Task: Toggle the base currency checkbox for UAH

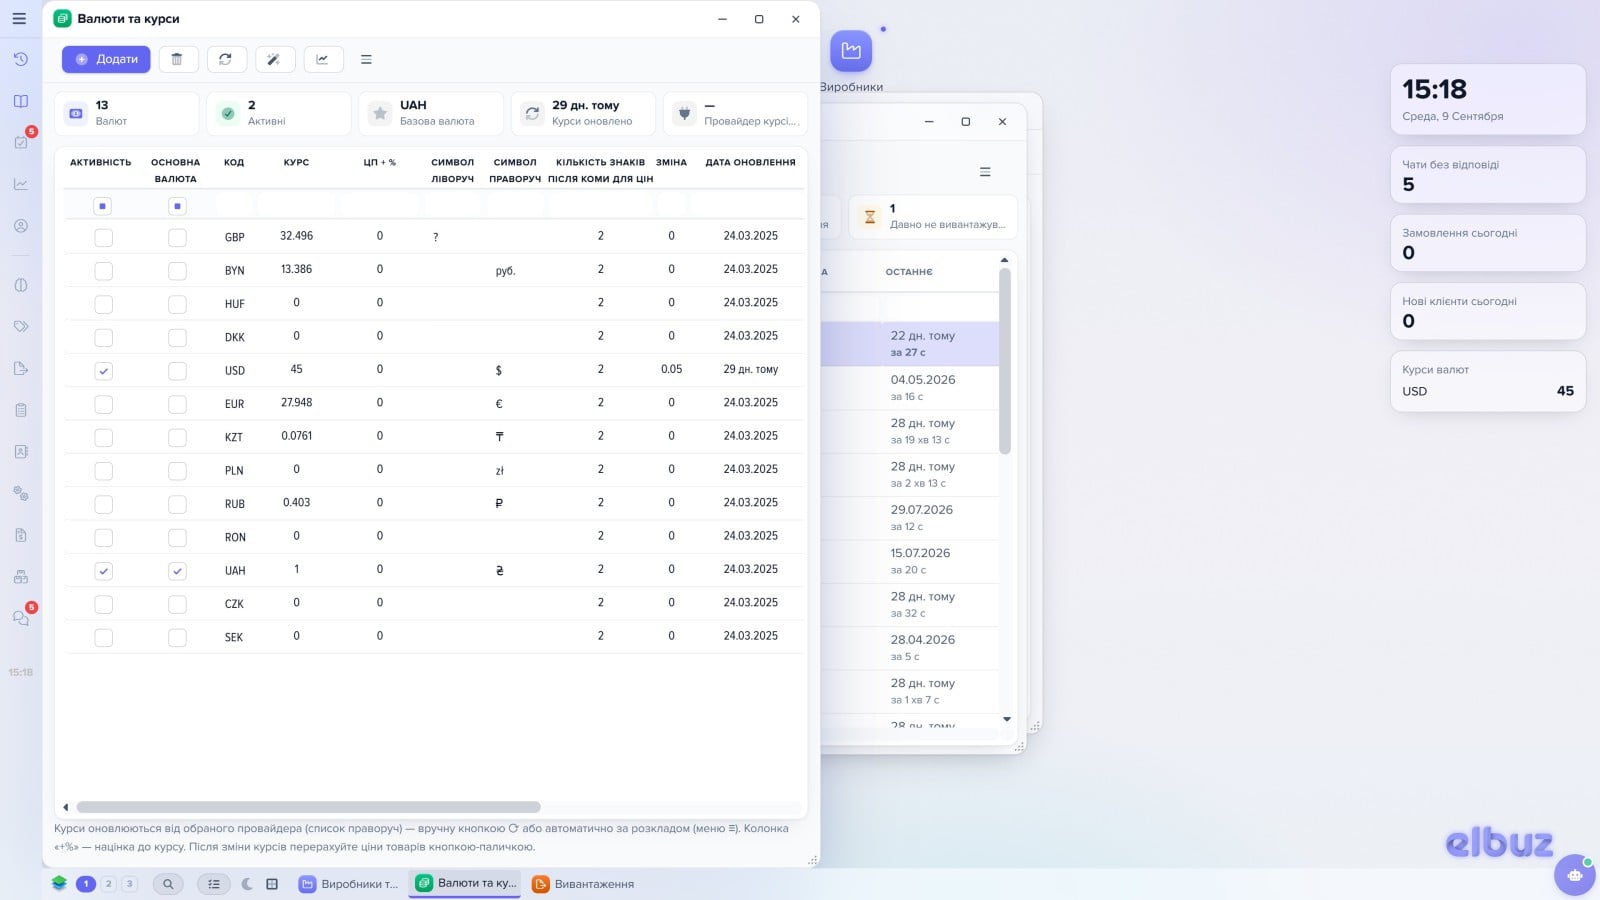Action: (177, 571)
